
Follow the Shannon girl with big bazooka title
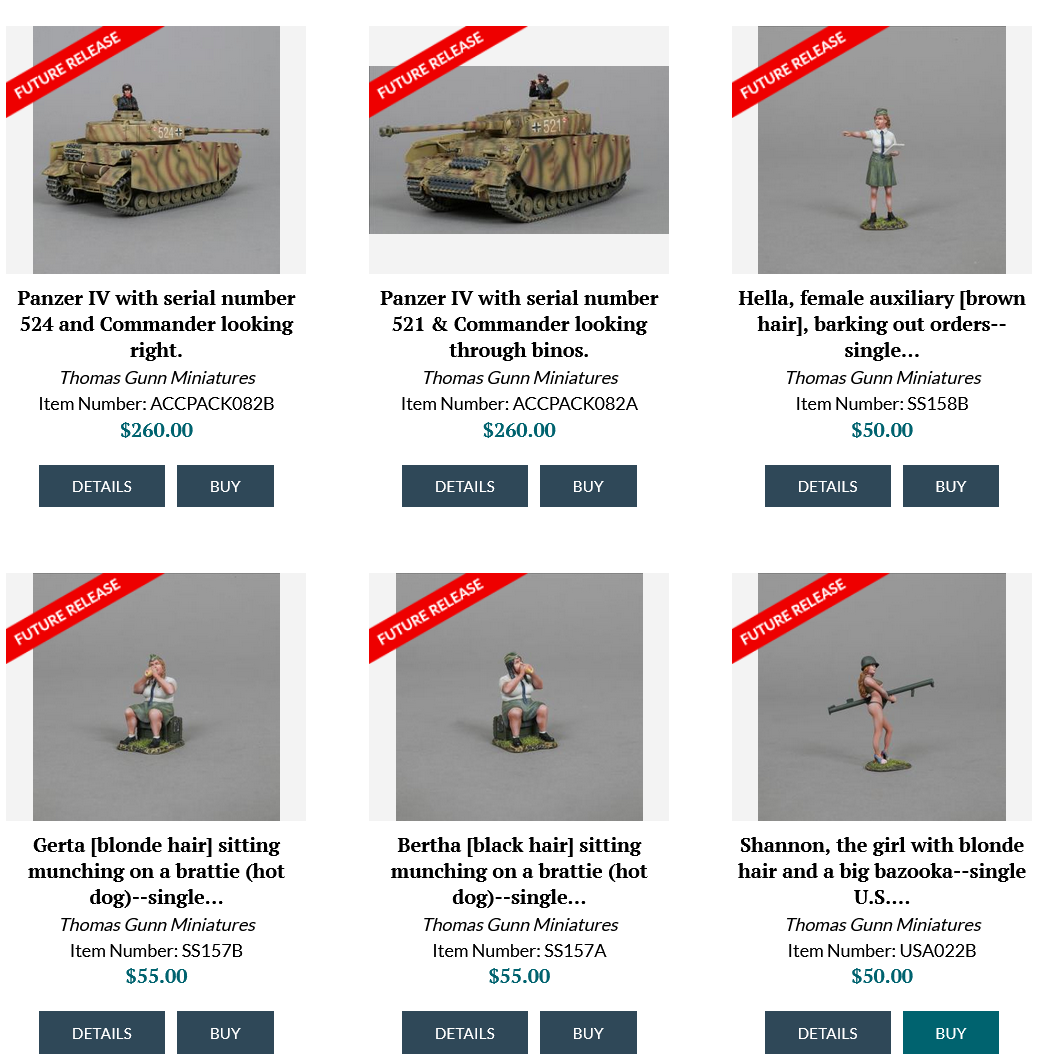point(882,871)
